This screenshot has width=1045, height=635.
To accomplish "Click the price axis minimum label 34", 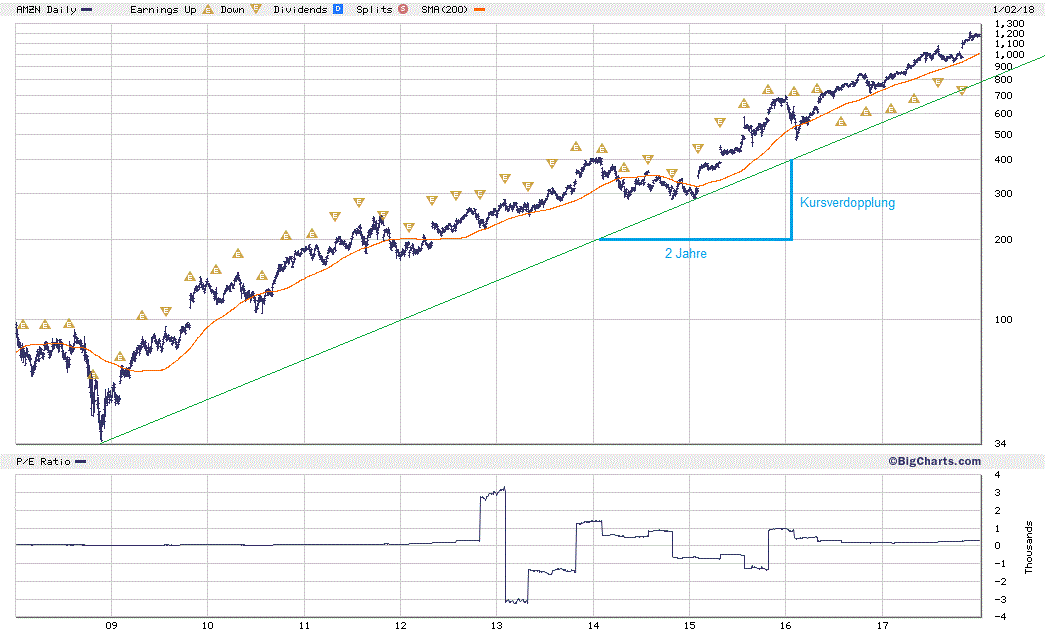I will (1000, 443).
